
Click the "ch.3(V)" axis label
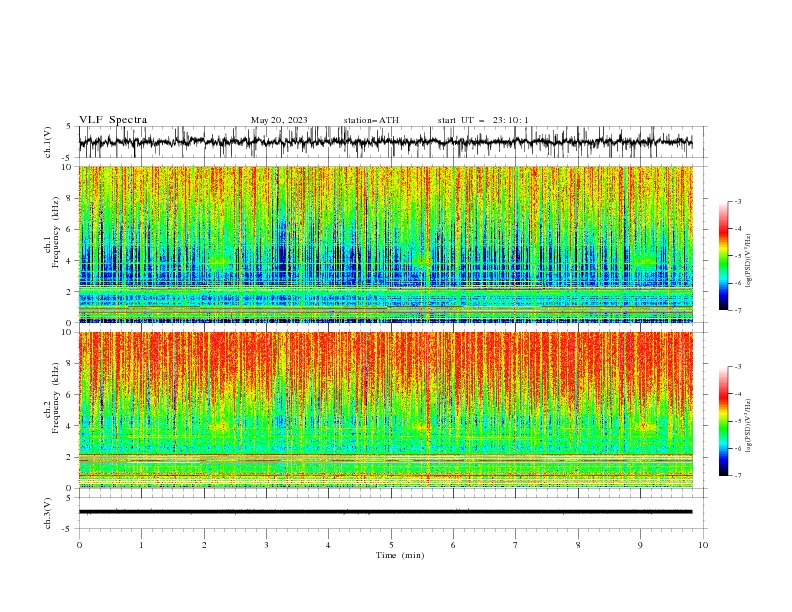(48, 513)
